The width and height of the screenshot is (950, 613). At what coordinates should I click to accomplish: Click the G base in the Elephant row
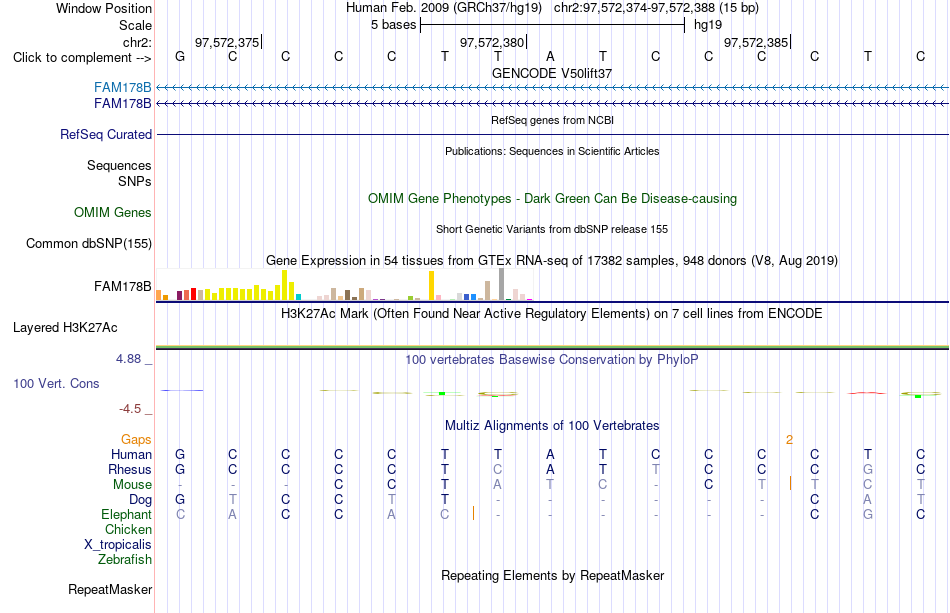868,514
